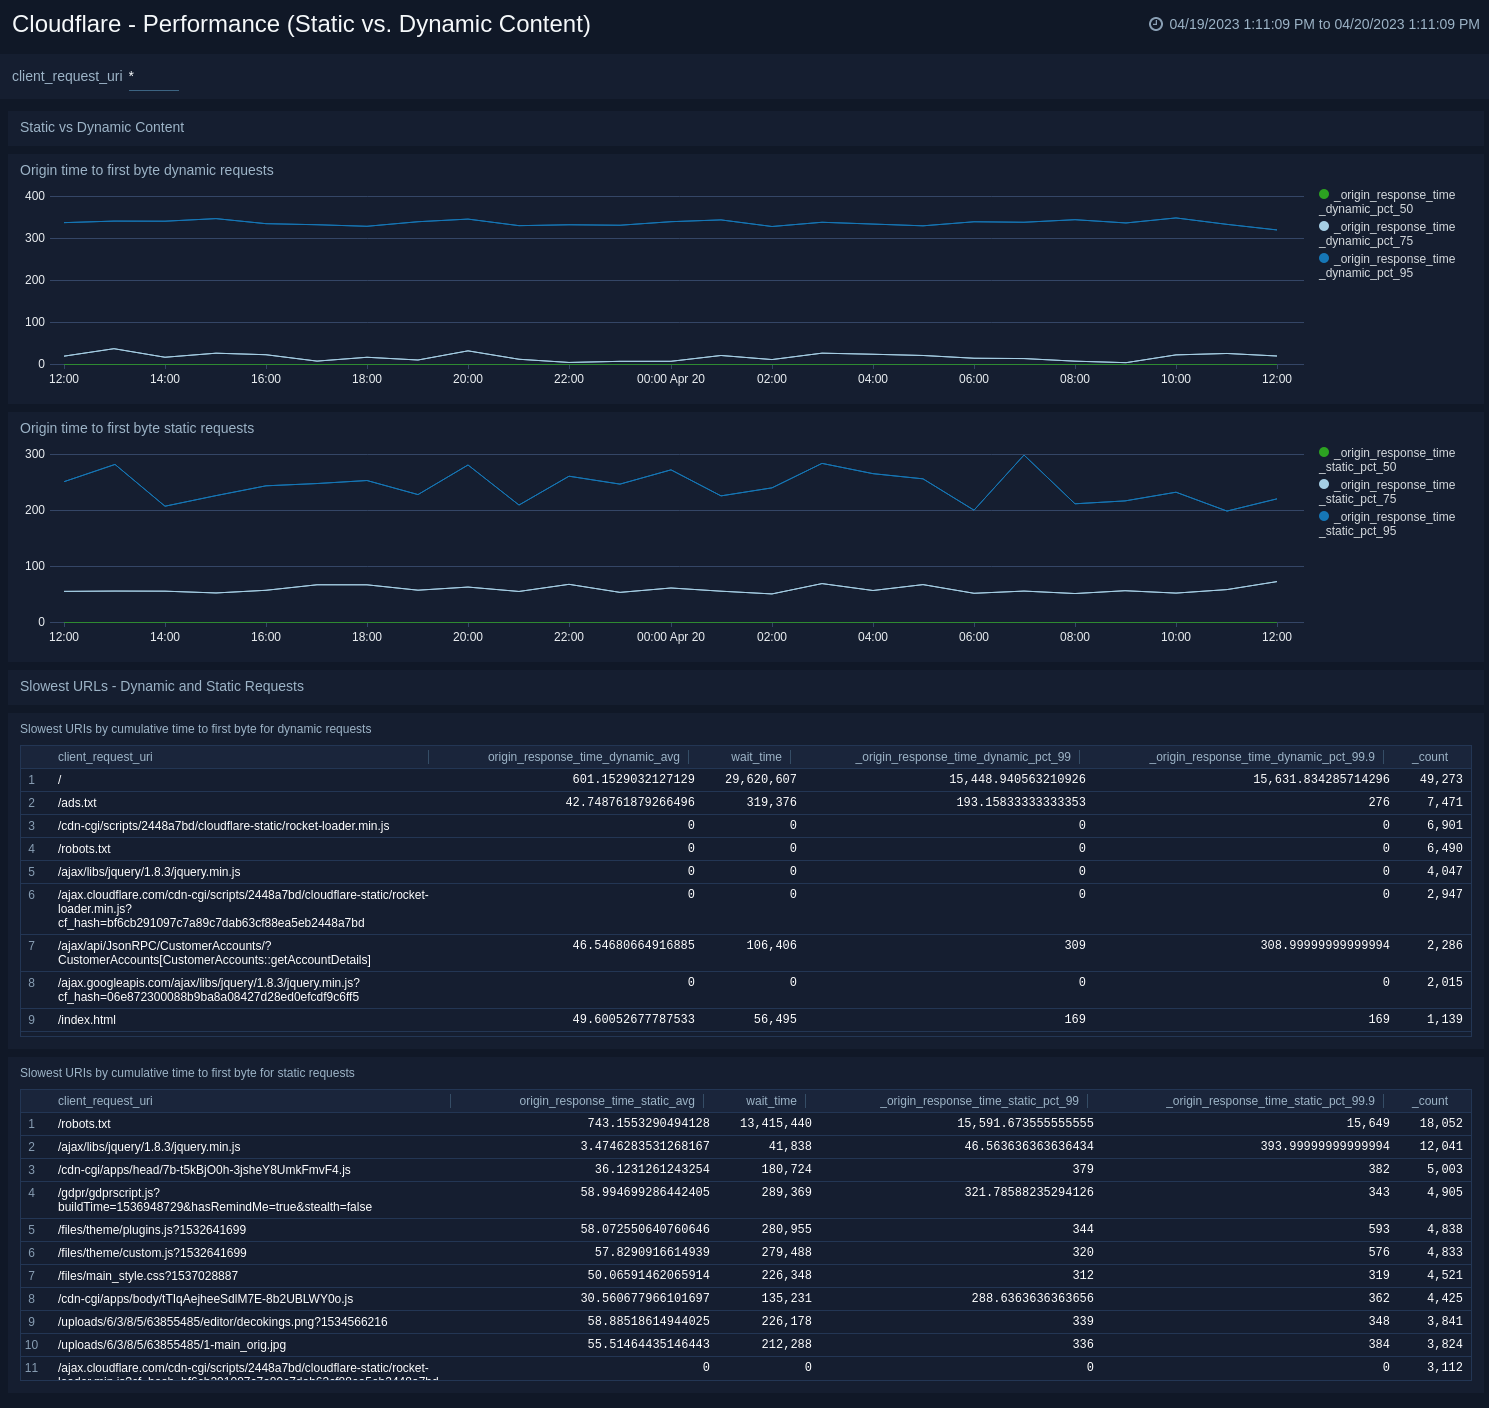The width and height of the screenshot is (1489, 1408).
Task: Click the client_request_uri filter input field
Action: 154,80
